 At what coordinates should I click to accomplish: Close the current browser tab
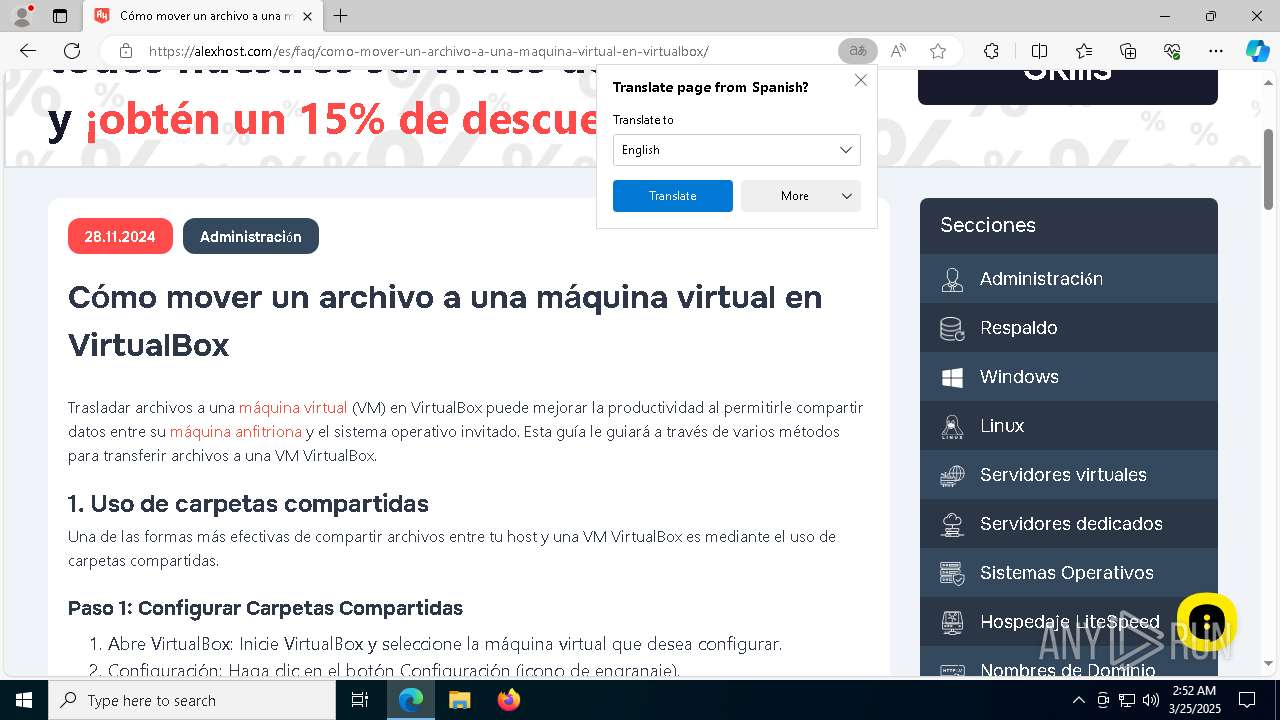pyautogui.click(x=307, y=16)
